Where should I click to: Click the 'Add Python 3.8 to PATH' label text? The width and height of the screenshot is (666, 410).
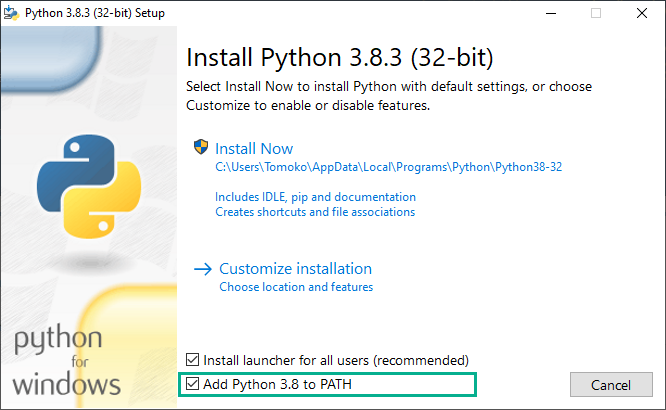[277, 384]
